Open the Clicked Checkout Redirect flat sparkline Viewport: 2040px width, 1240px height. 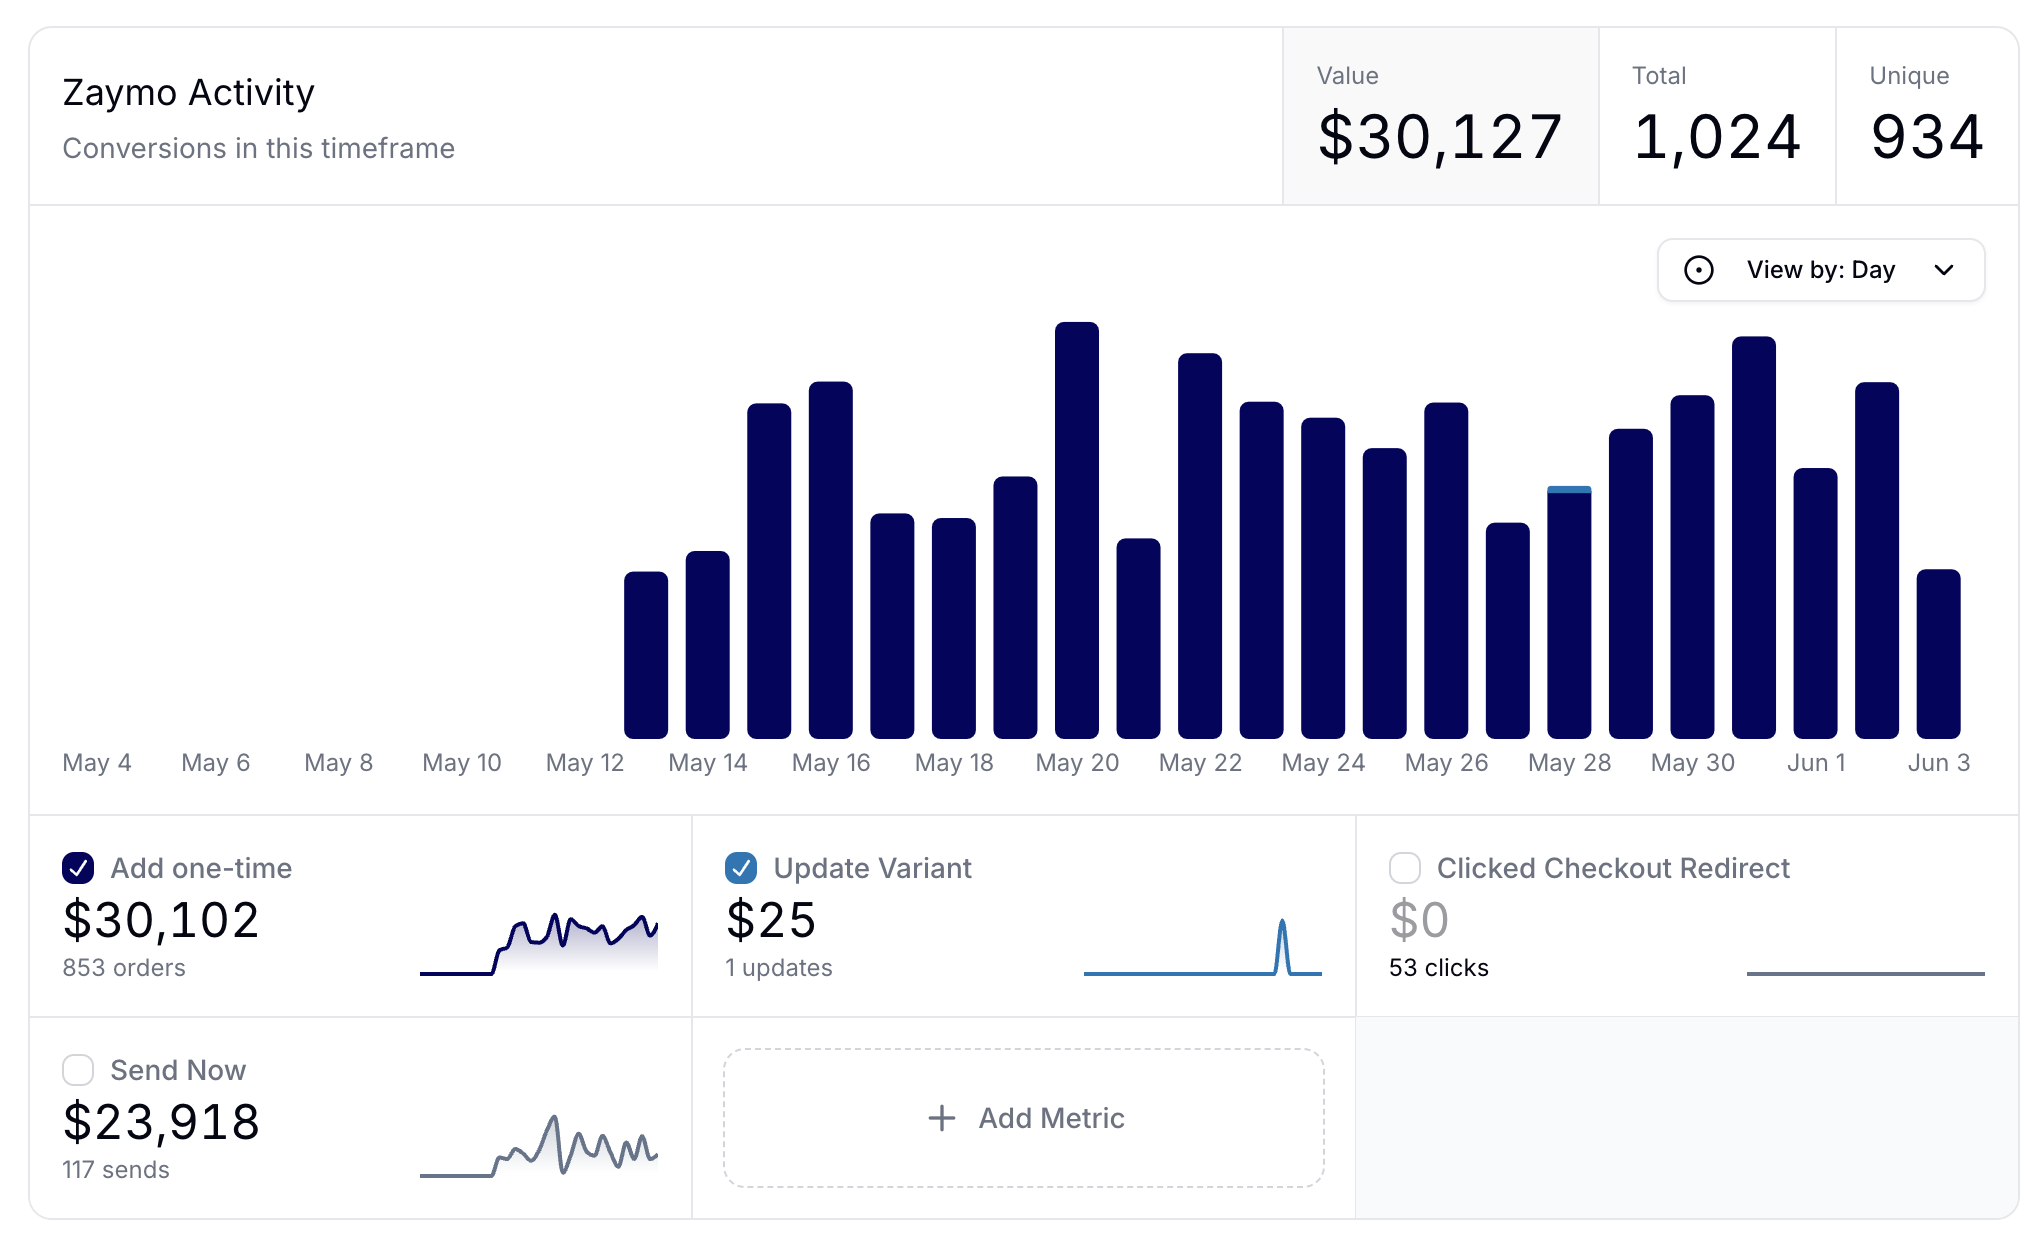[x=1866, y=973]
